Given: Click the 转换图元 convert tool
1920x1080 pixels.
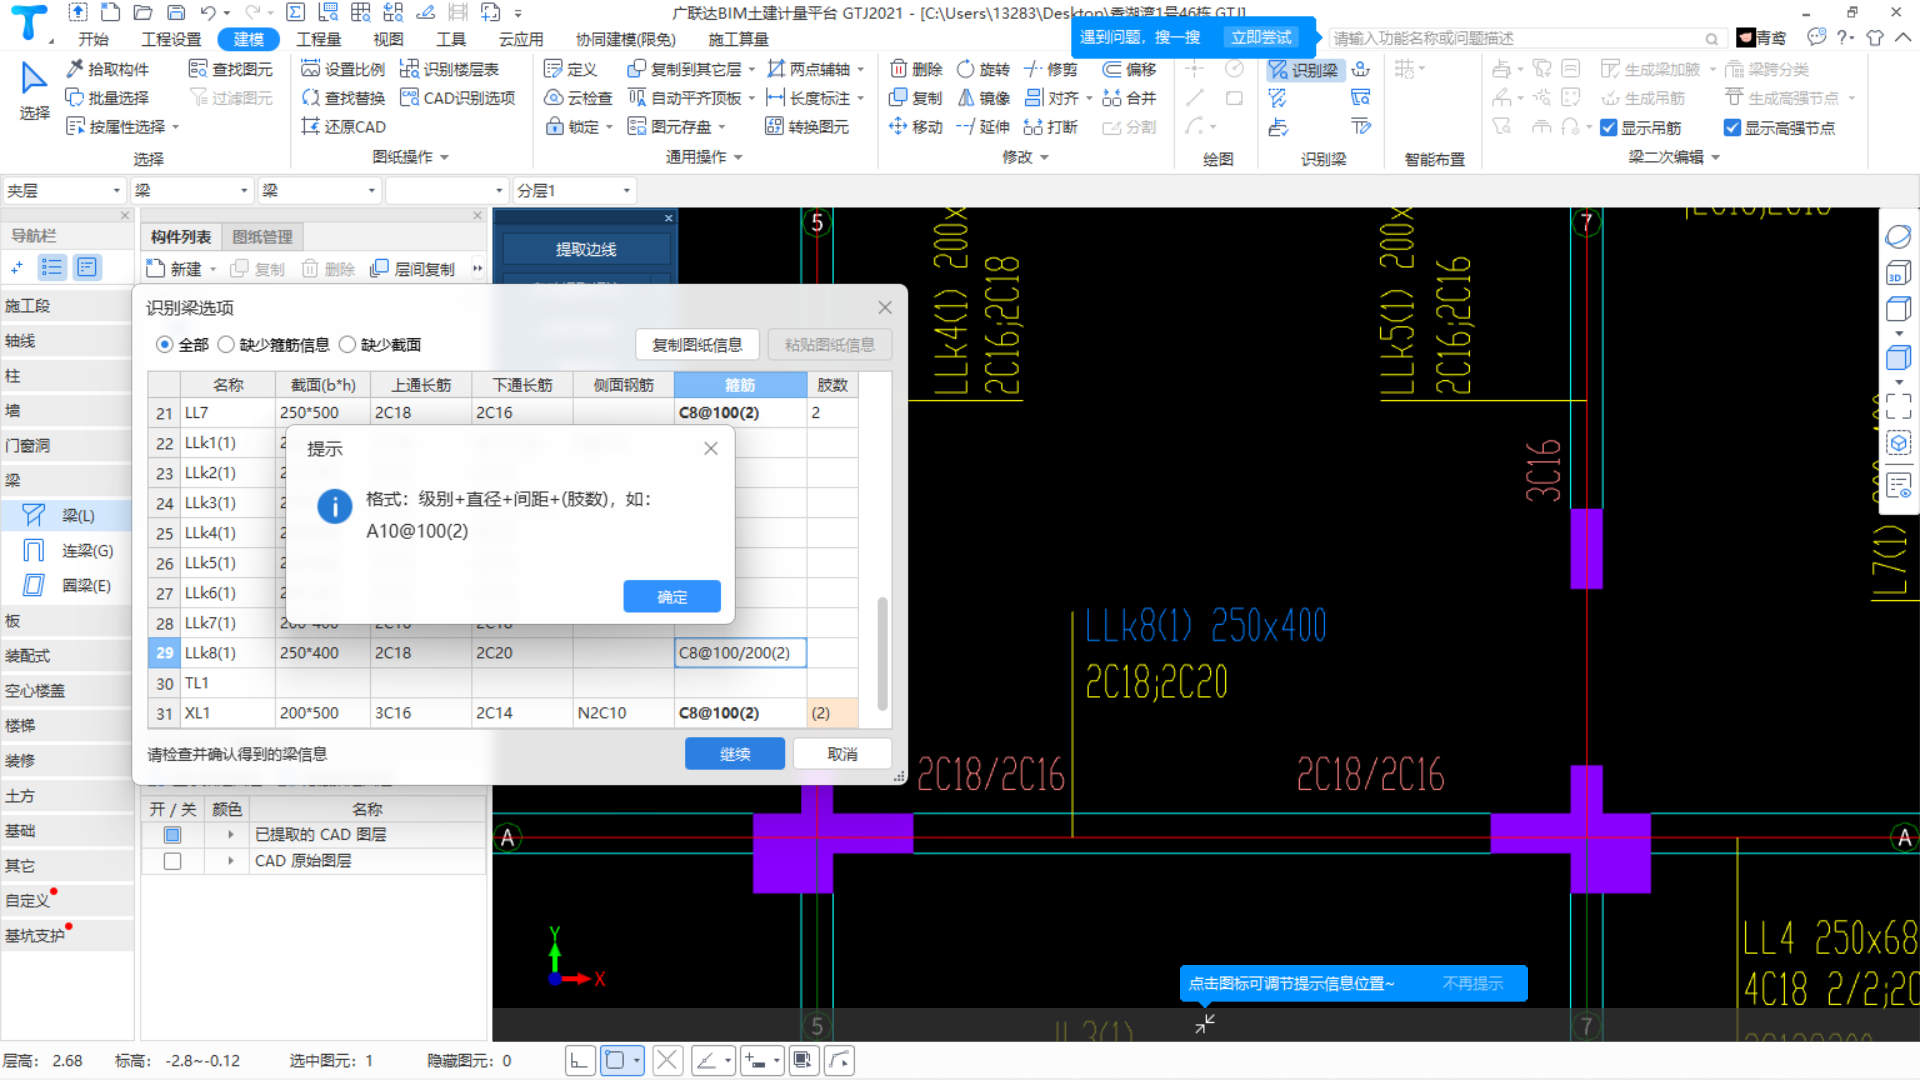Looking at the screenshot, I should coord(807,127).
